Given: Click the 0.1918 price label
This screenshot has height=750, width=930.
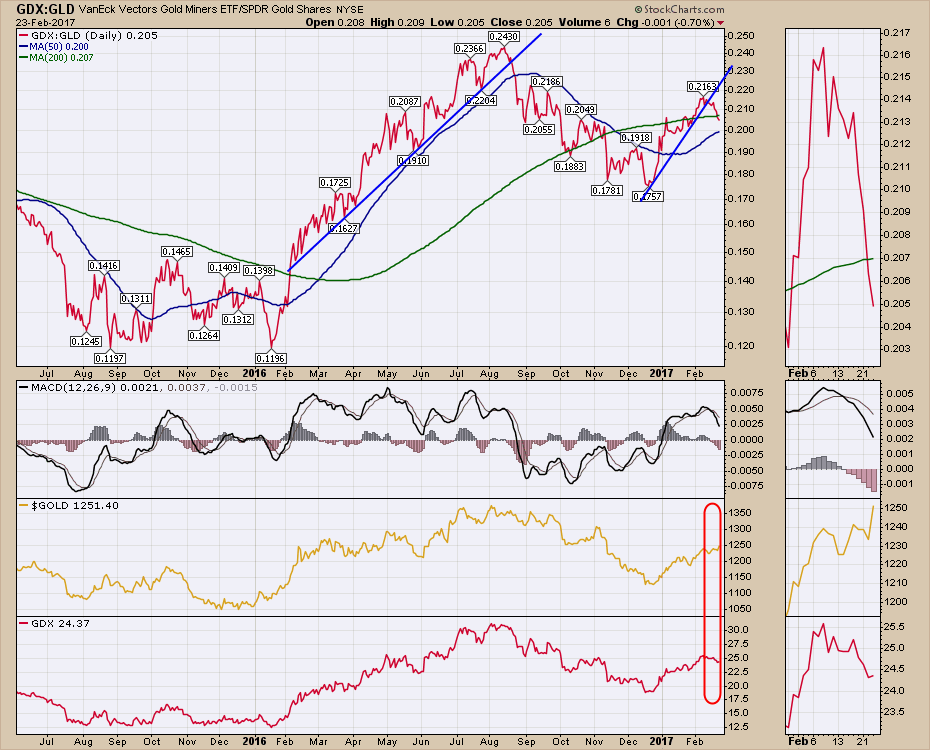Looking at the screenshot, I should pyautogui.click(x=636, y=138).
